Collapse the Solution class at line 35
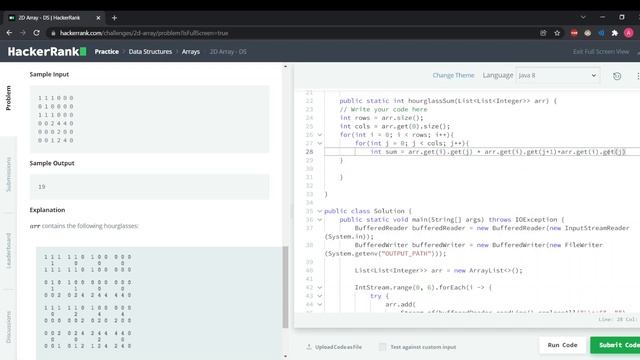The image size is (640, 360). point(320,211)
